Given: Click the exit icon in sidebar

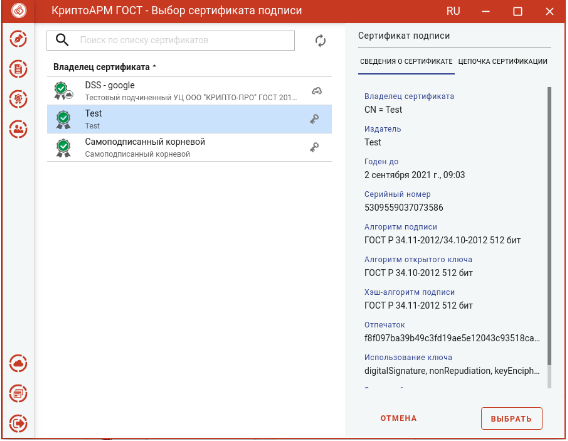Looking at the screenshot, I should 18,423.
